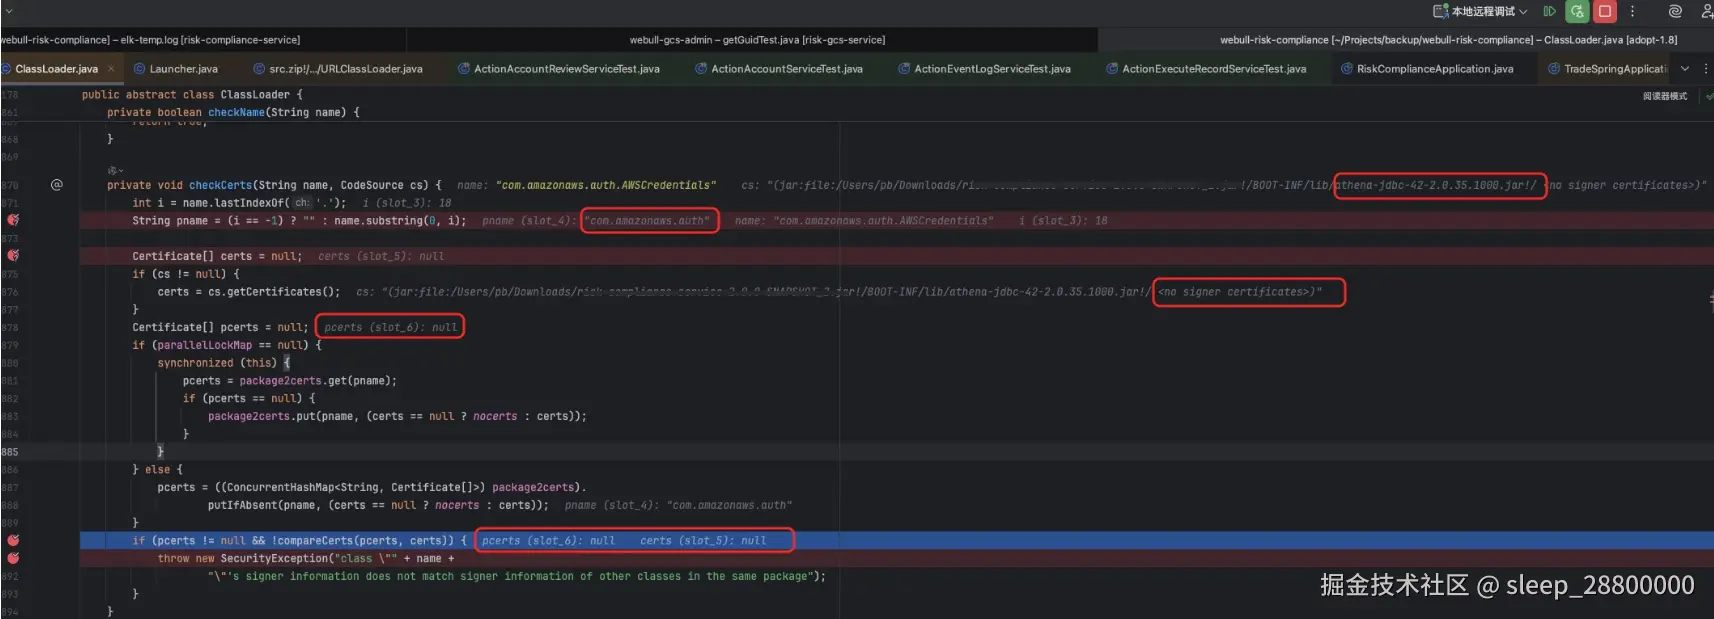Click the 'certs (slot_5): null' hint on line 874
The image size is (1714, 619).
pos(381,256)
